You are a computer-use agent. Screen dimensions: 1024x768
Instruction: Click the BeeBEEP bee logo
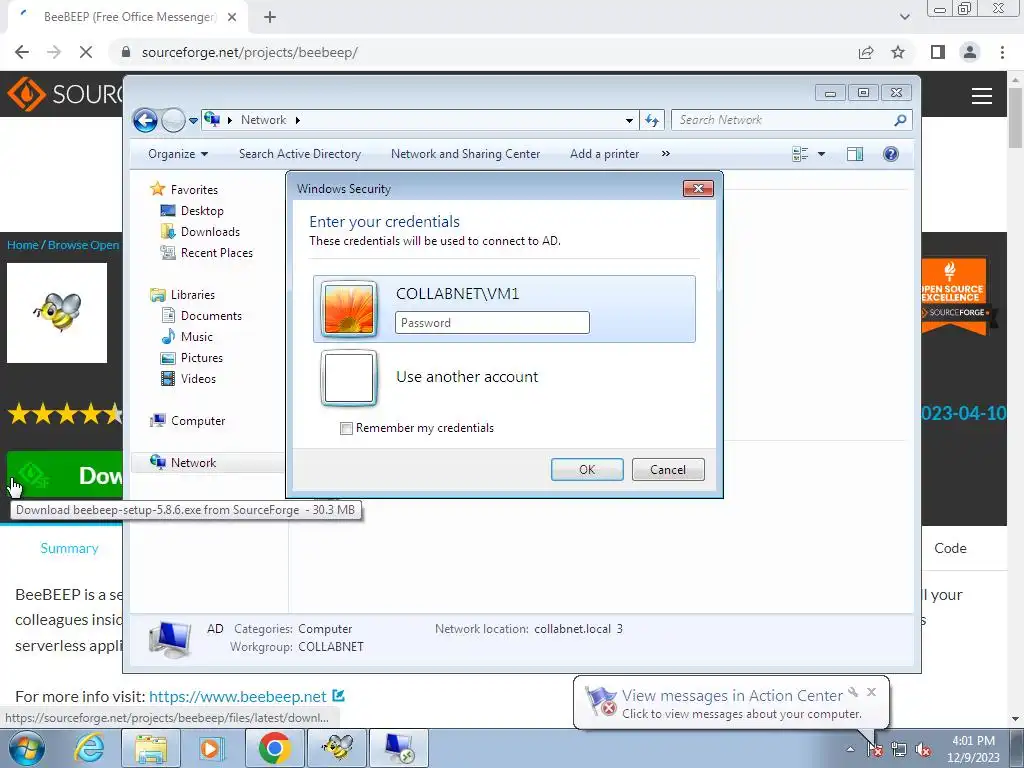(57, 313)
